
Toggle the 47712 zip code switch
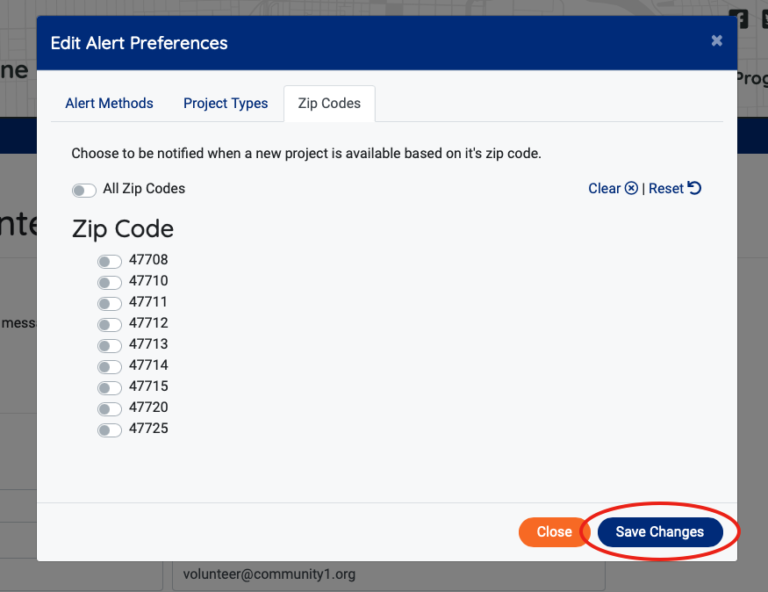109,324
